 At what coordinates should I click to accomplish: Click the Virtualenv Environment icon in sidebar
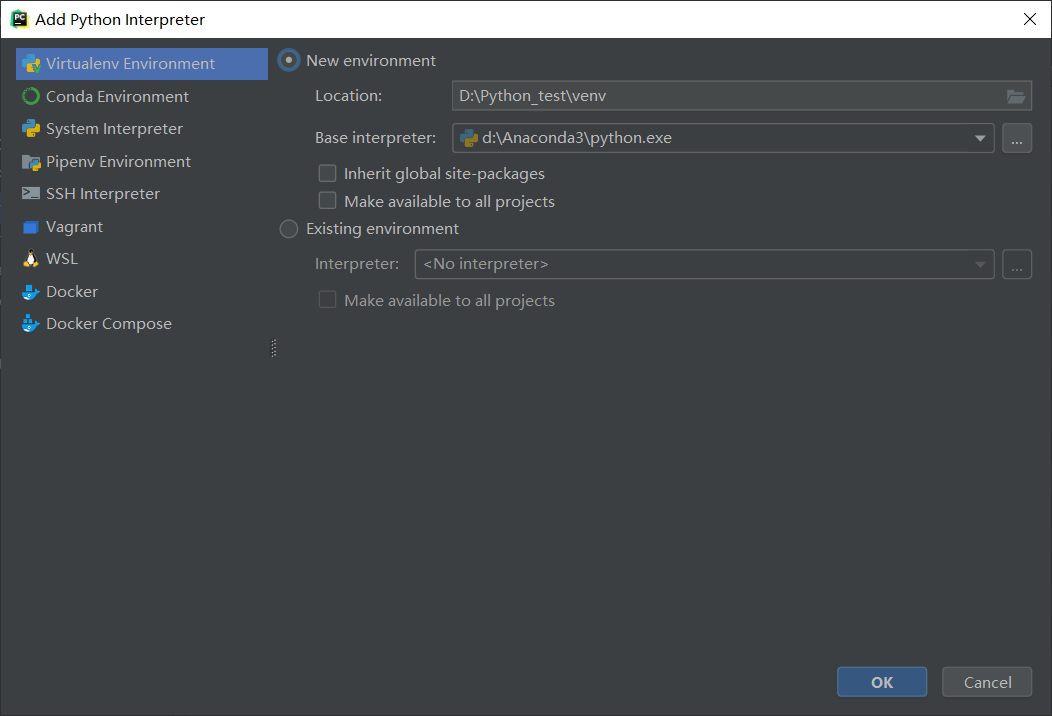(31, 64)
